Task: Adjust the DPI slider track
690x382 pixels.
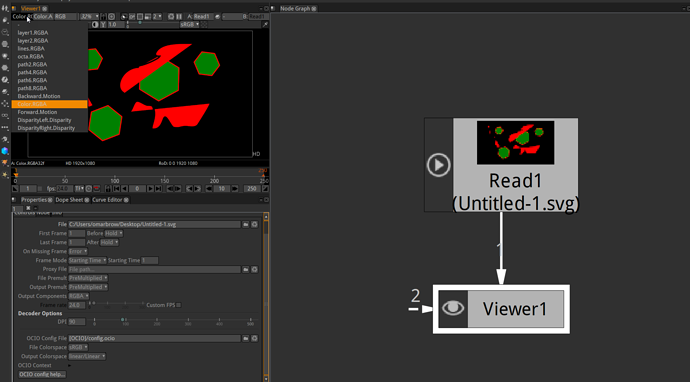Action: pyautogui.click(x=172, y=320)
